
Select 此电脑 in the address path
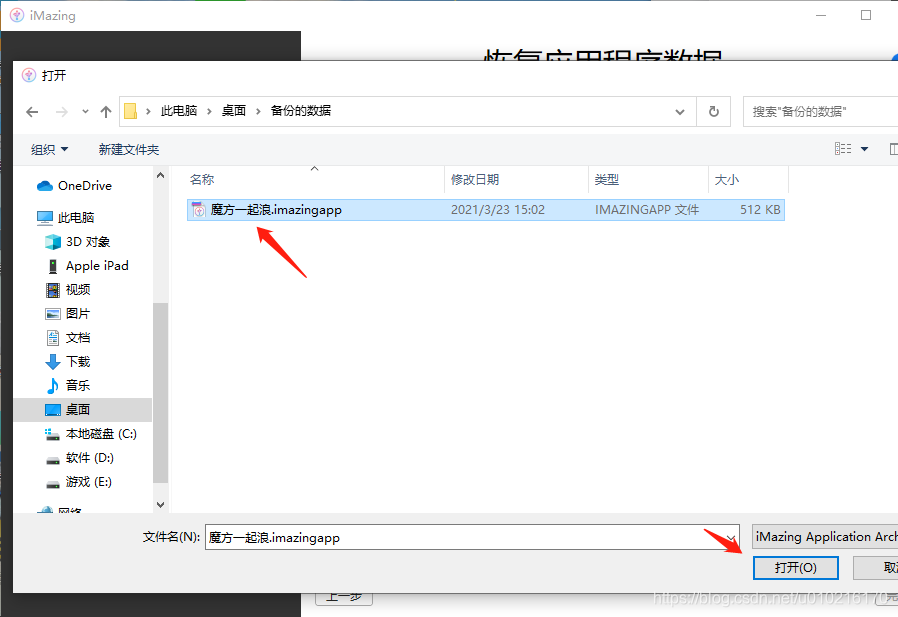click(179, 111)
